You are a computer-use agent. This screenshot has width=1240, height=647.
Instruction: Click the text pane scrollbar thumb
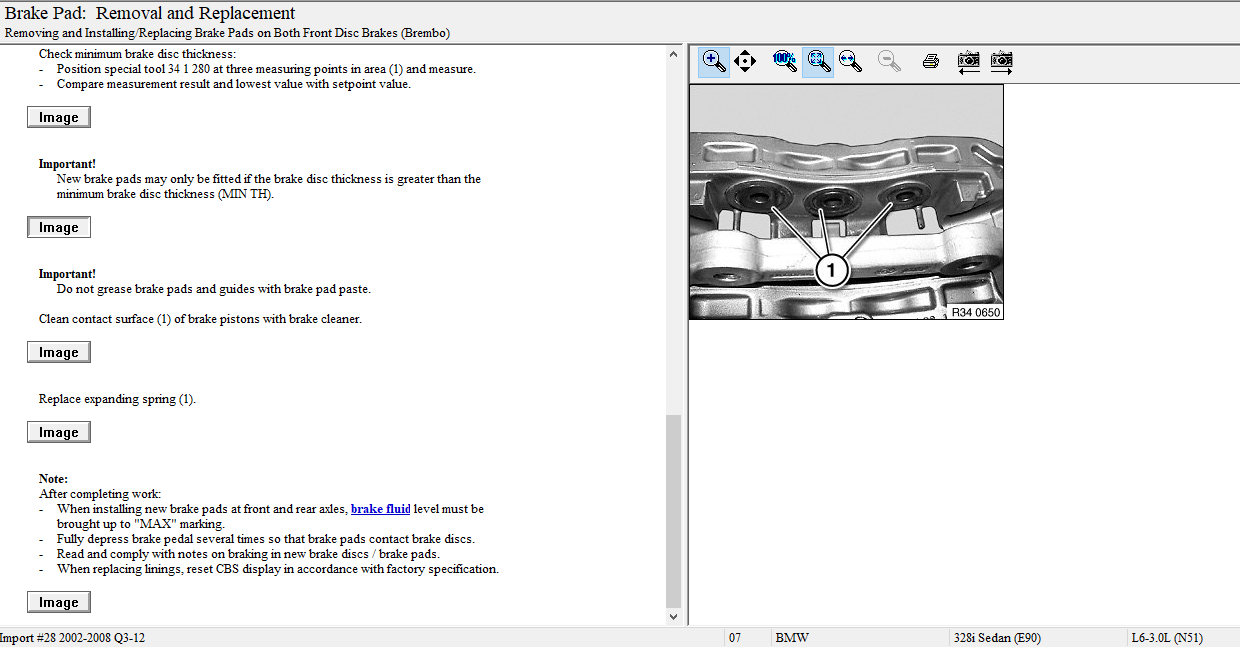click(x=673, y=510)
